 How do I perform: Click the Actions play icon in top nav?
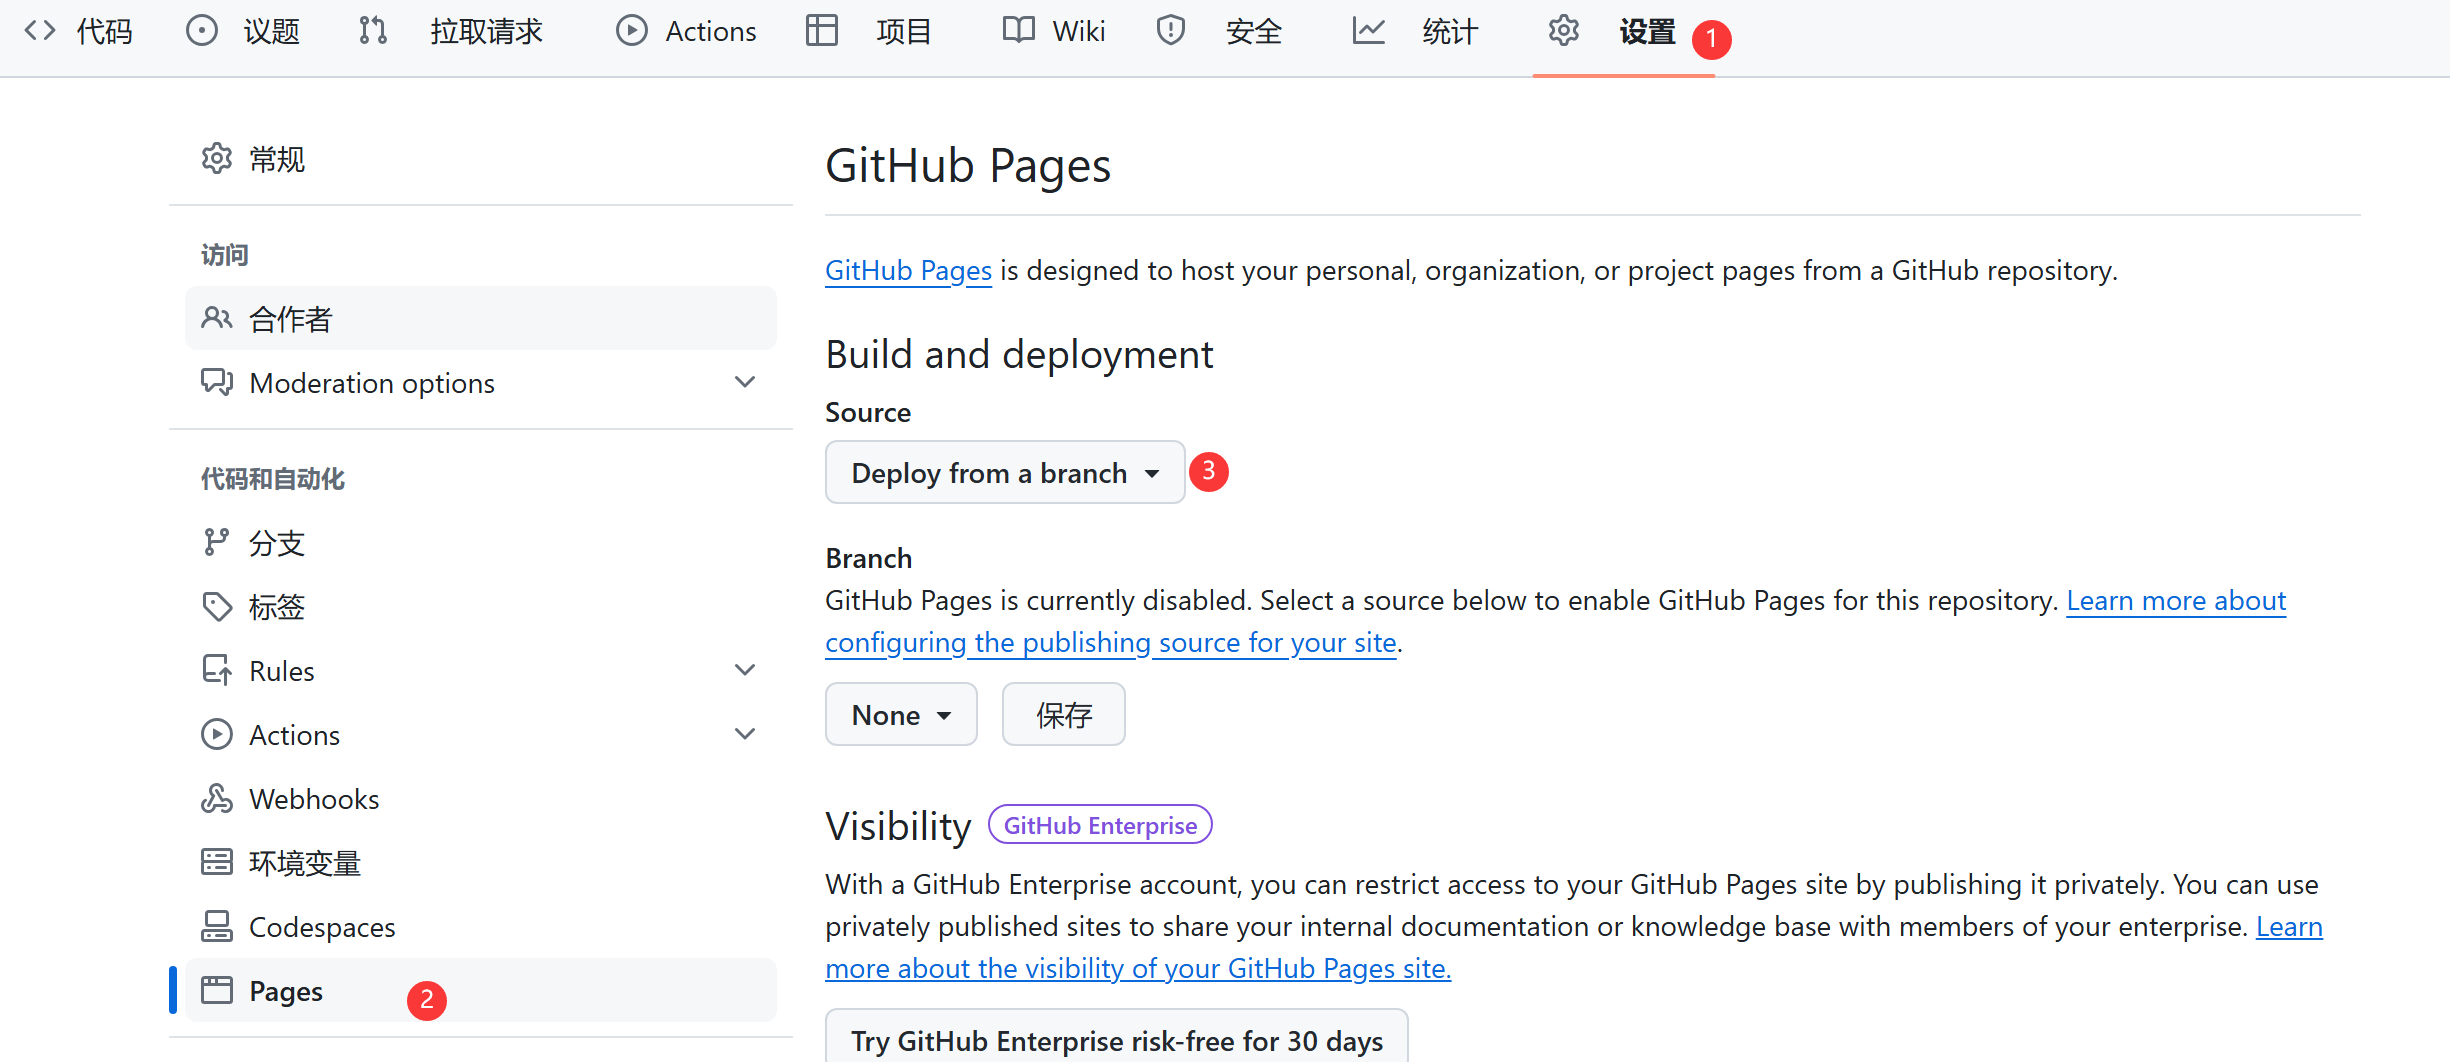click(x=631, y=30)
